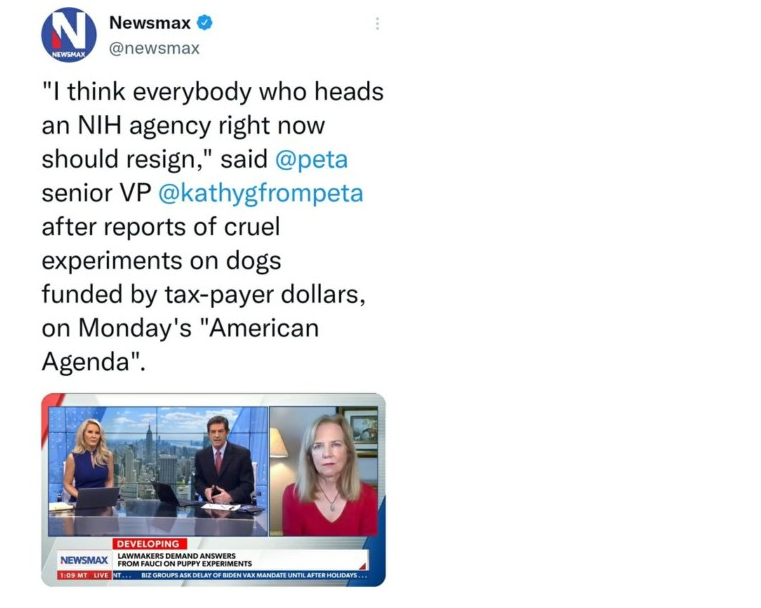
Task: Click the blue verified badge
Action: [204, 22]
